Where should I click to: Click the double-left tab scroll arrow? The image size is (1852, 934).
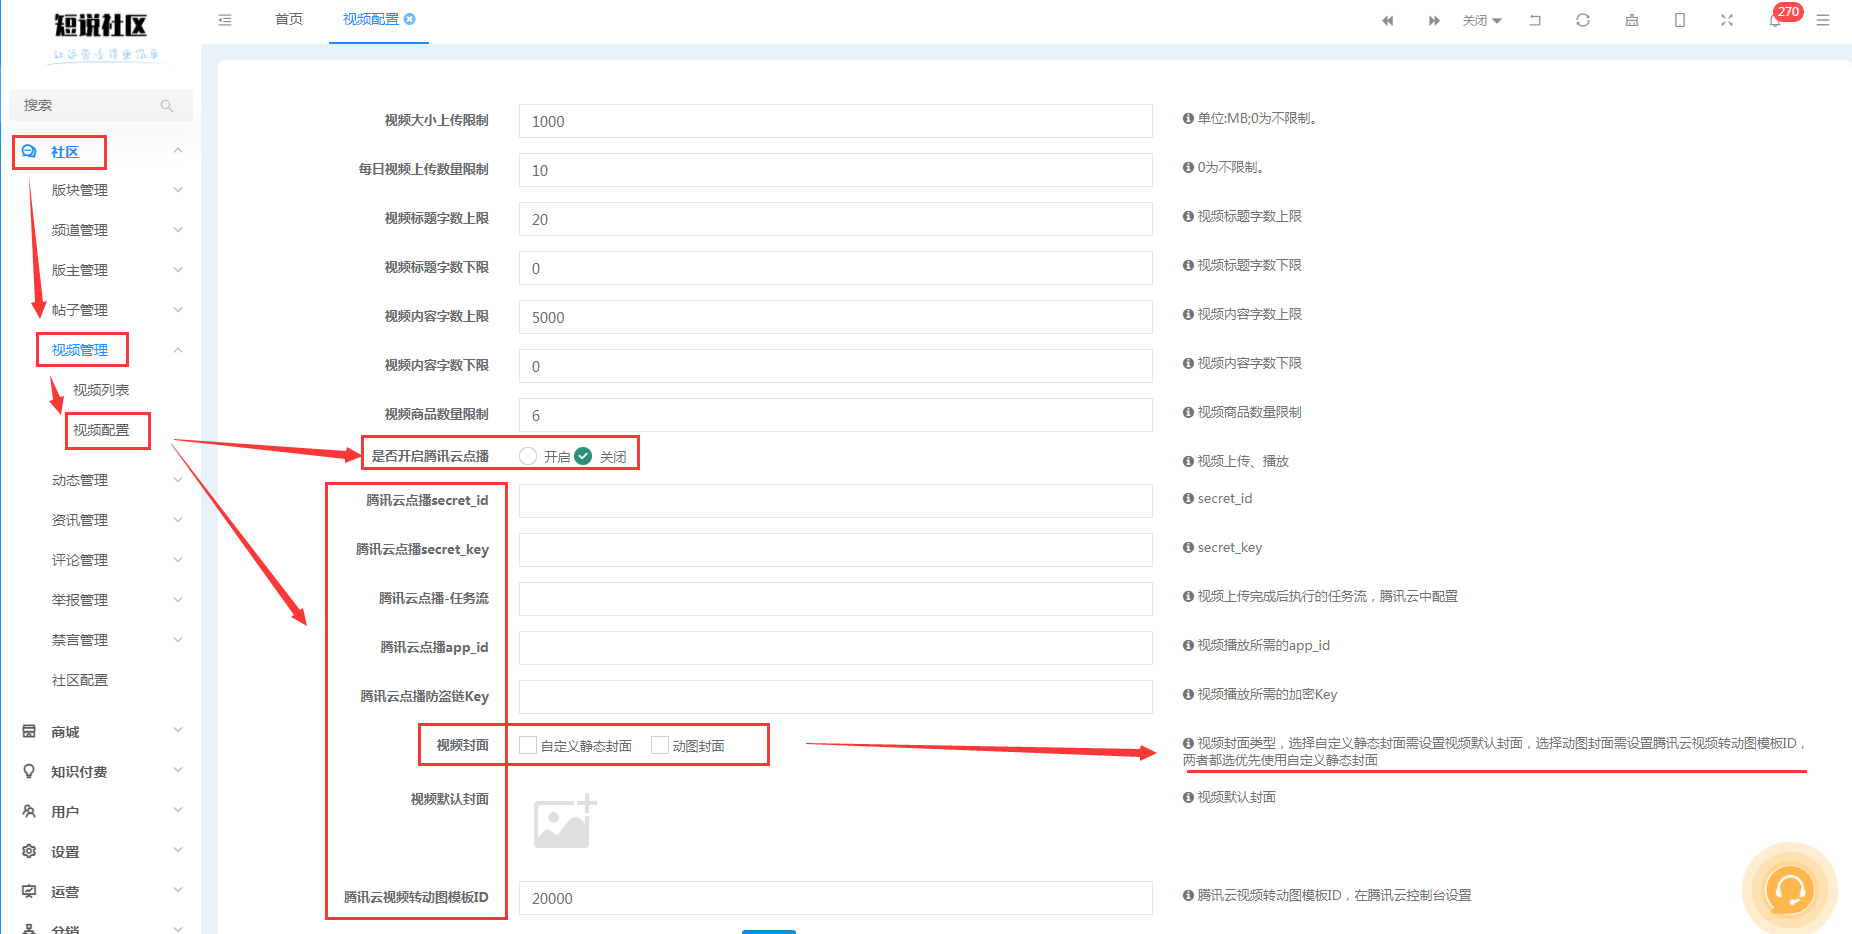tap(1388, 20)
